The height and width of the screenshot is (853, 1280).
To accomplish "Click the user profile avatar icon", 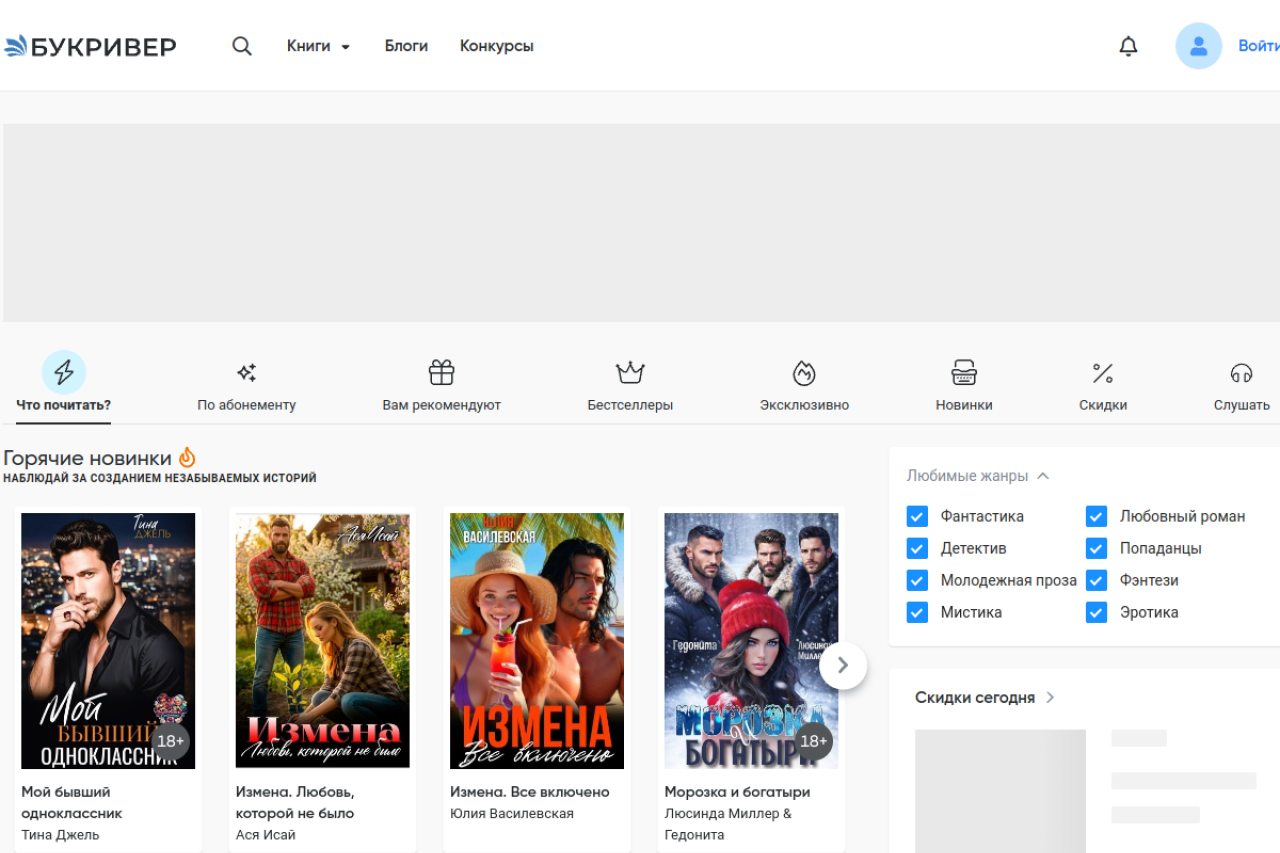I will coord(1198,46).
